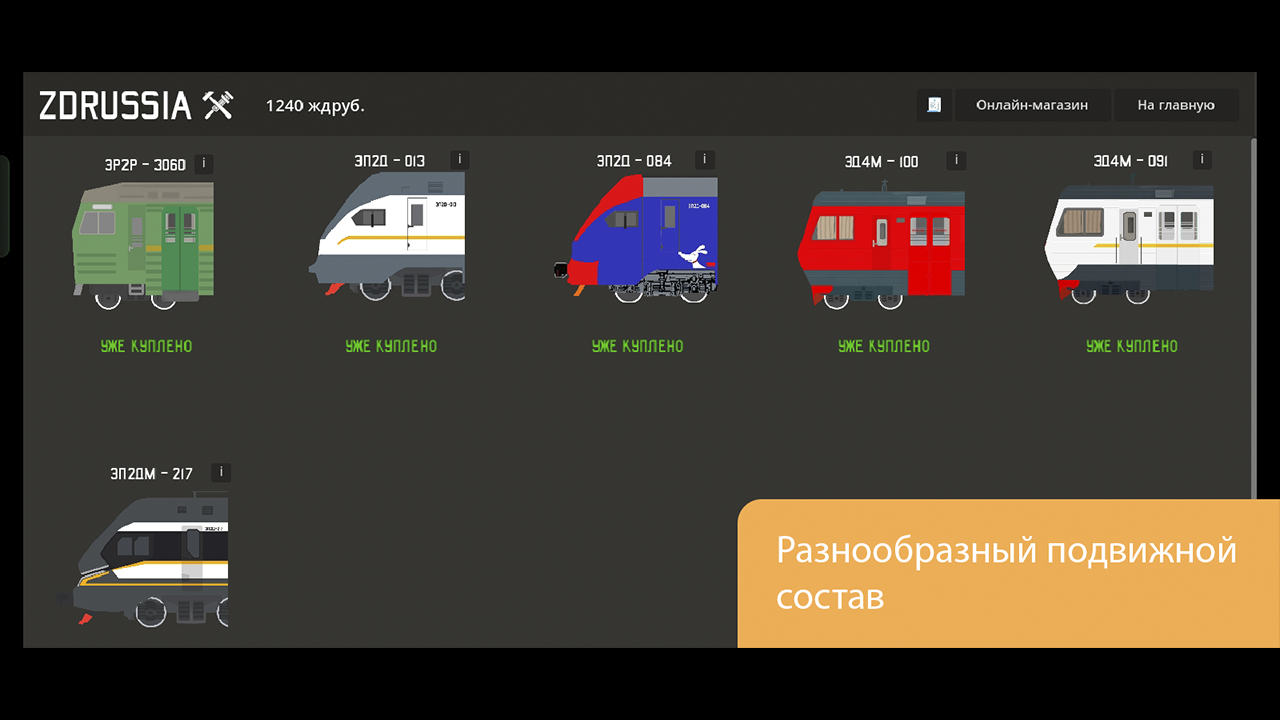Click УЖЕ КУПЛЕНО under the ЭР2Р-3060
Viewport: 1280px width, 720px height.
click(x=146, y=346)
